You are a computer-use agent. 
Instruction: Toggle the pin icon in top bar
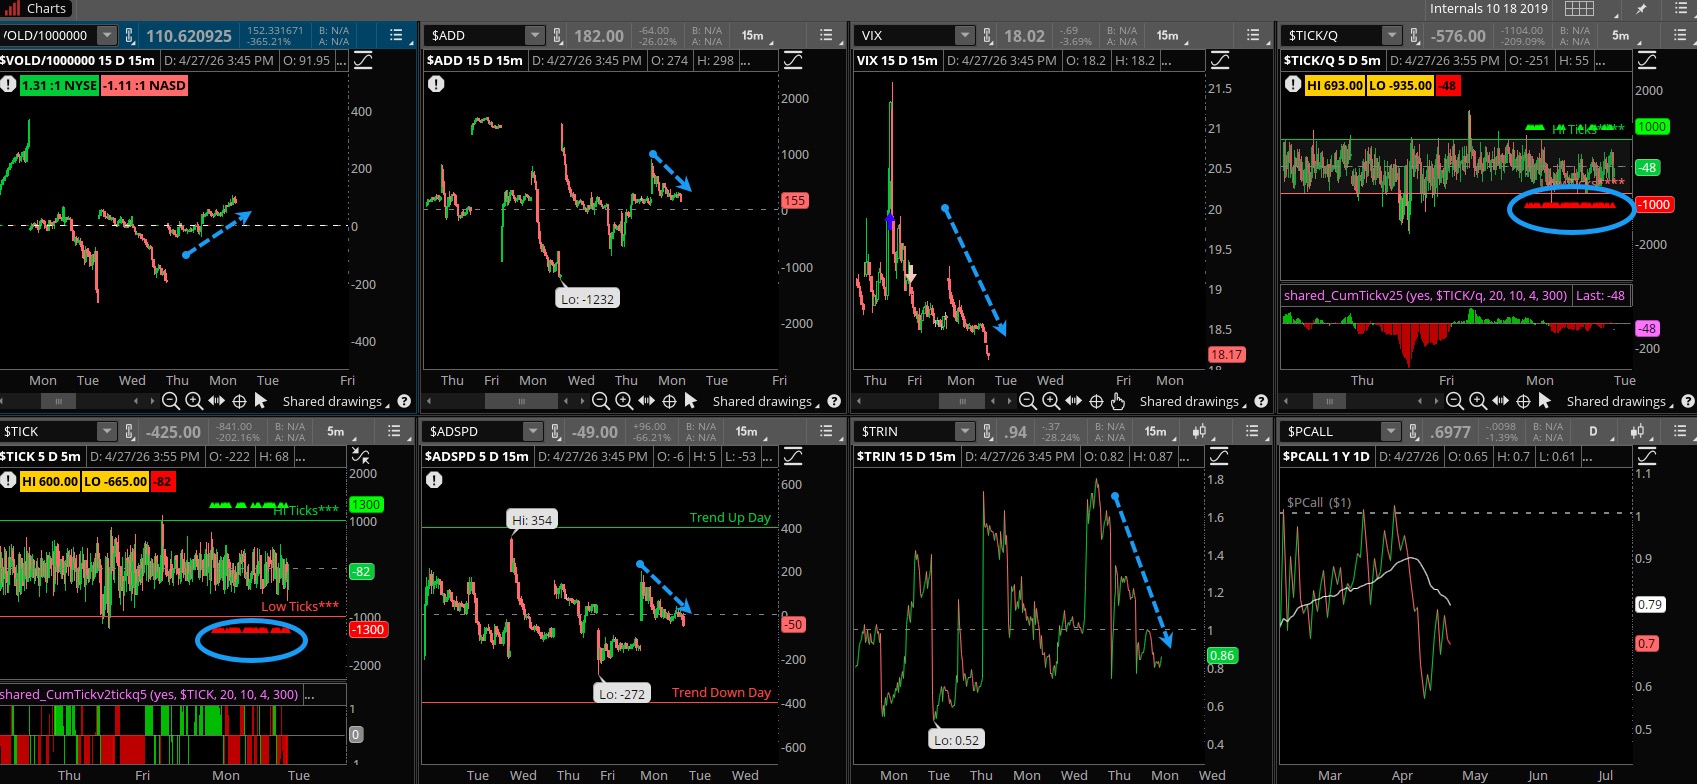(1641, 9)
